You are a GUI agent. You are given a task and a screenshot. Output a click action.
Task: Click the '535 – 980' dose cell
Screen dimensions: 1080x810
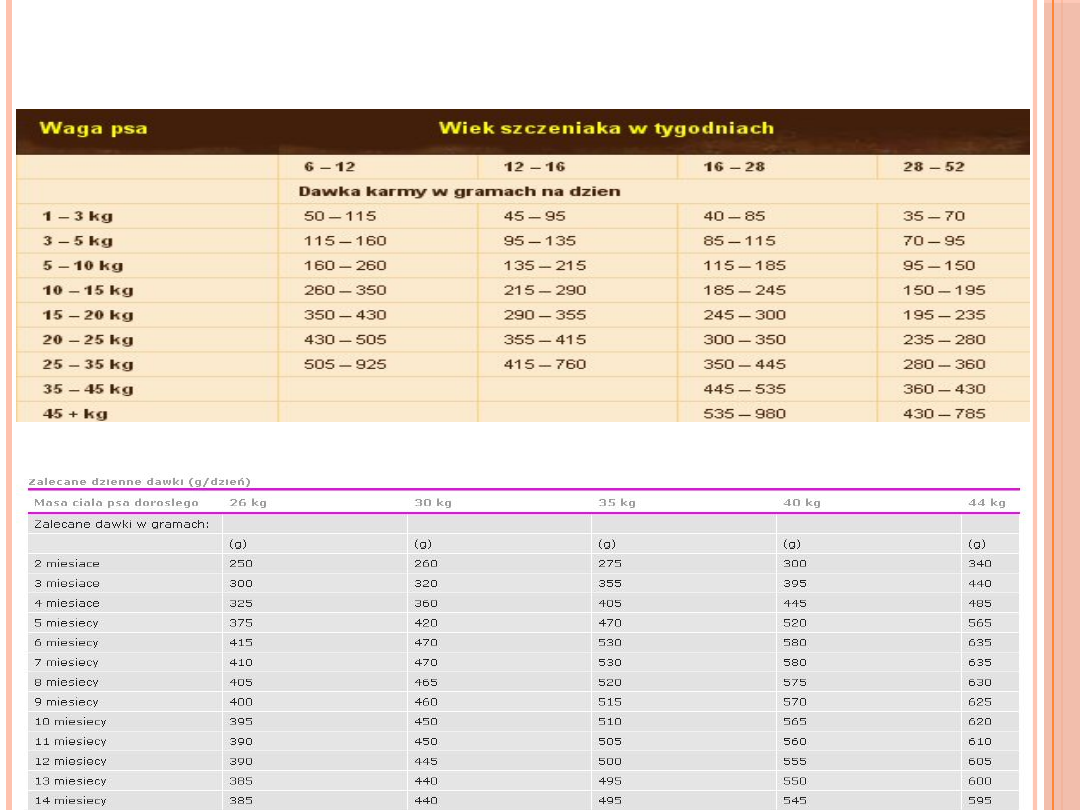[x=744, y=414]
